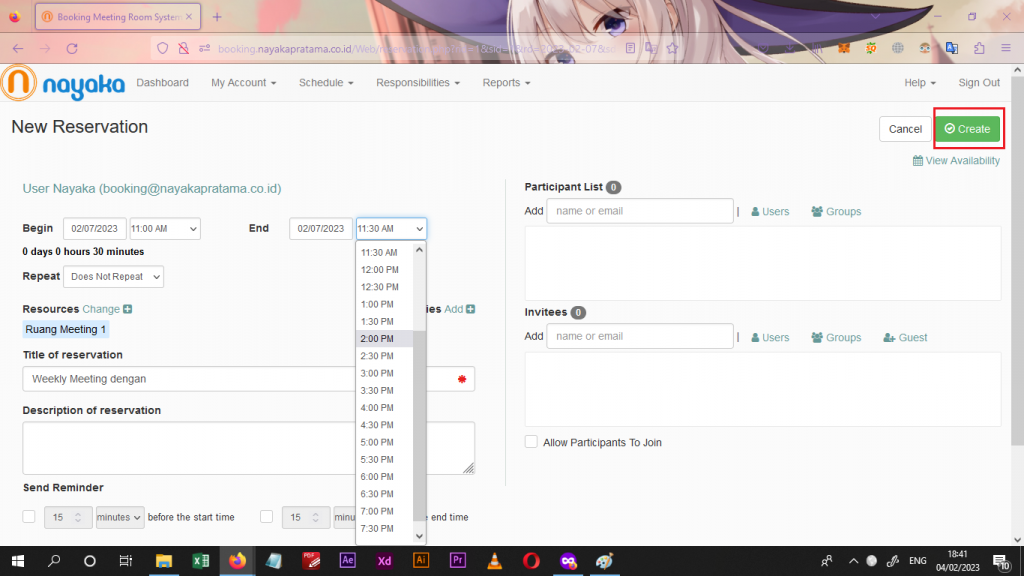
Task: Open Excel from the Windows taskbar
Action: (200, 560)
